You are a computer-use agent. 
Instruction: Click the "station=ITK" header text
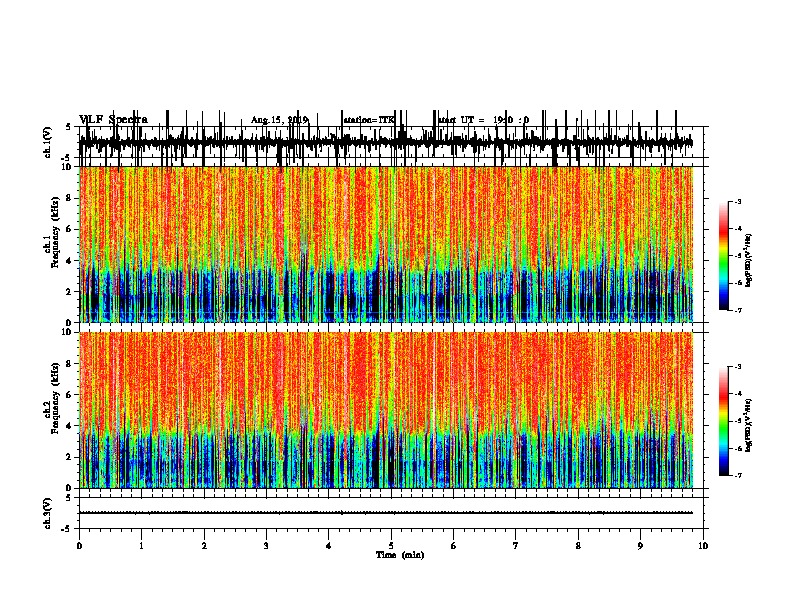369,120
